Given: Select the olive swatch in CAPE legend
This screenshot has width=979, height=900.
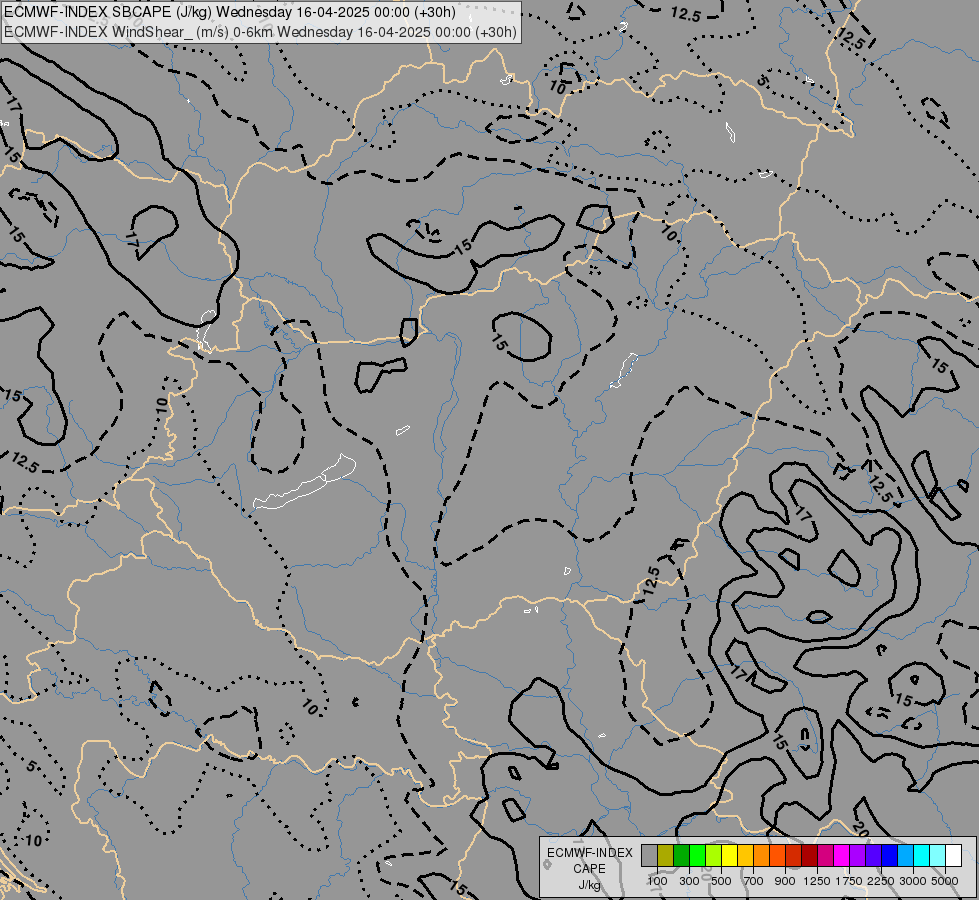Looking at the screenshot, I should 666,855.
